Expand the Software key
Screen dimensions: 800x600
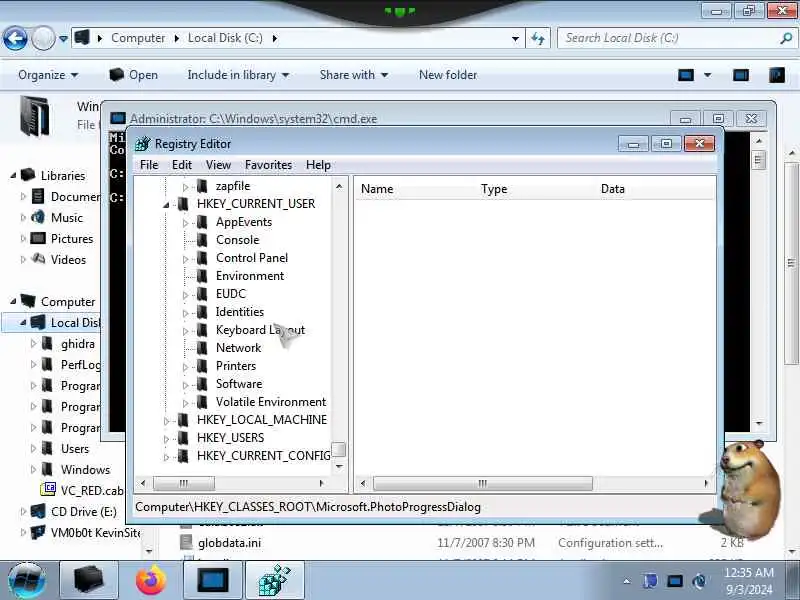(186, 385)
